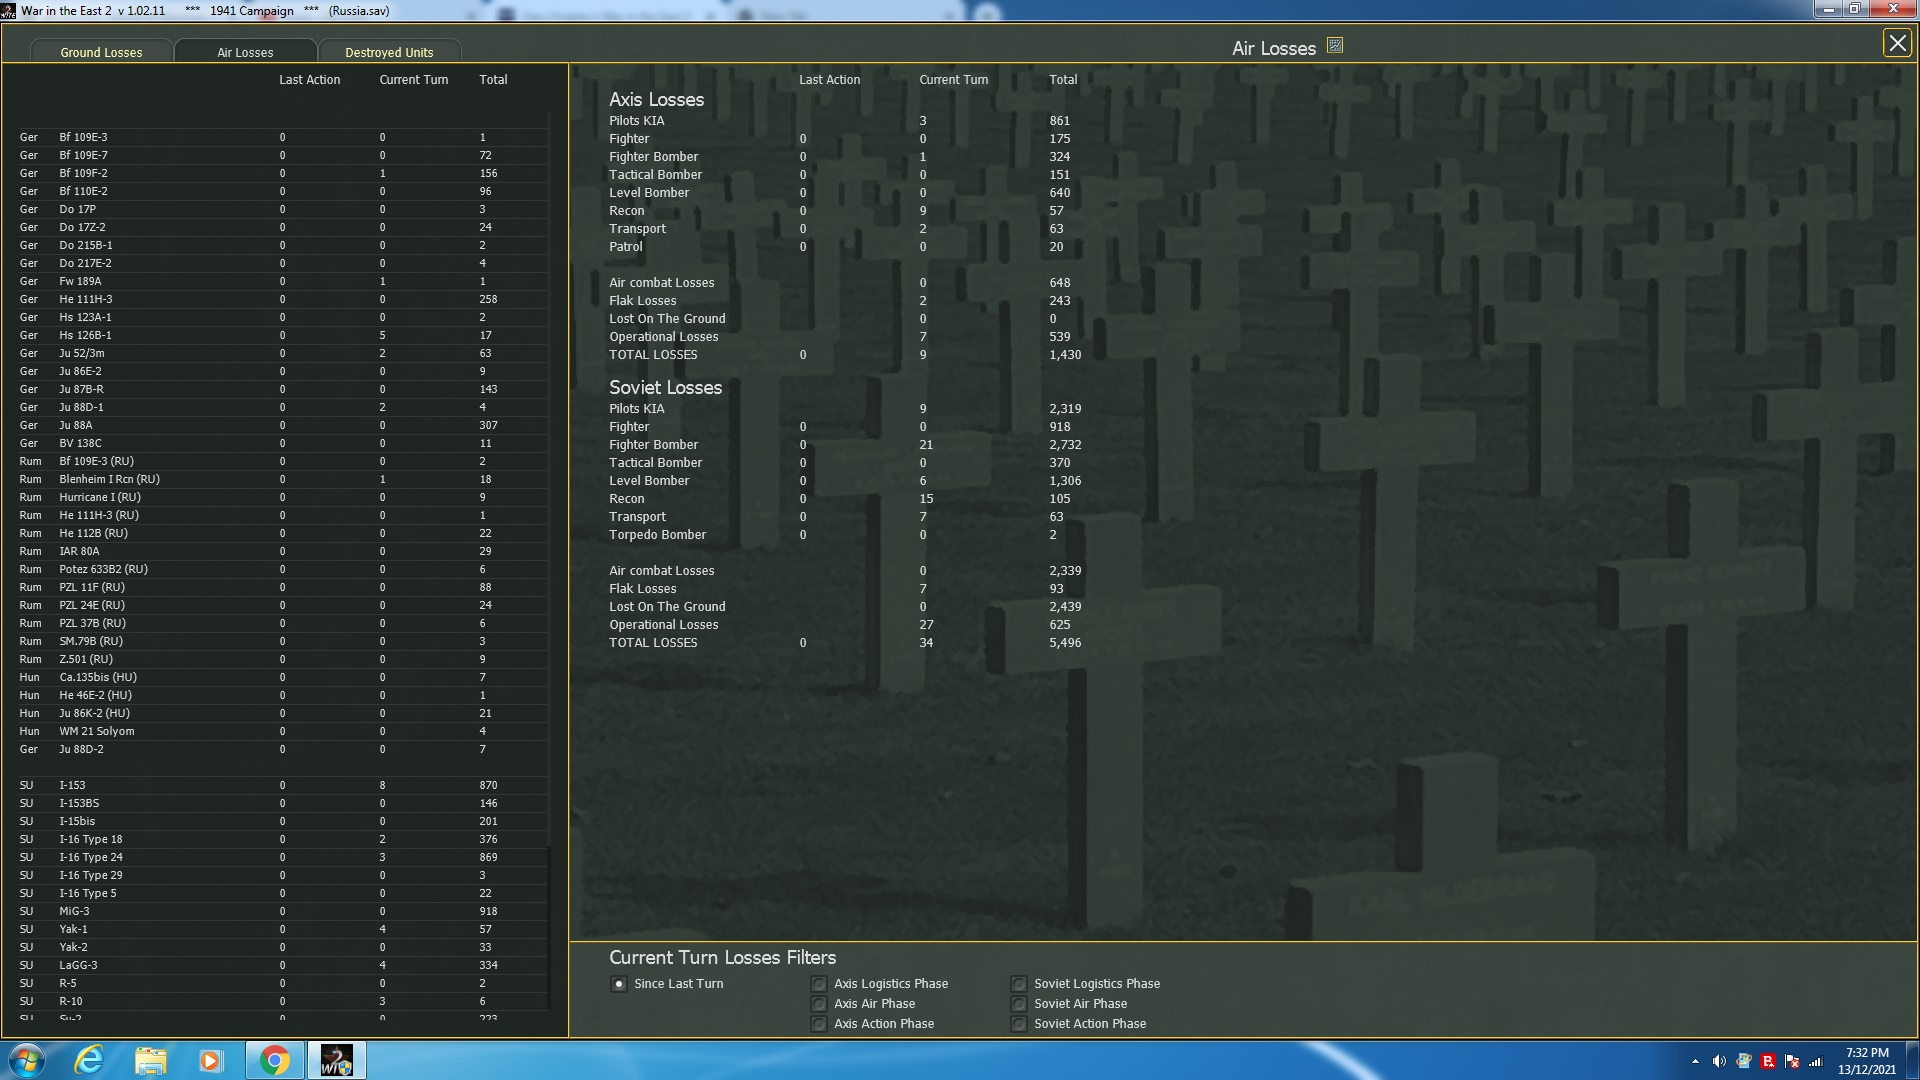This screenshot has height=1080, width=1920.
Task: Open the War in the East taskbar icon
Action: [x=336, y=1060]
